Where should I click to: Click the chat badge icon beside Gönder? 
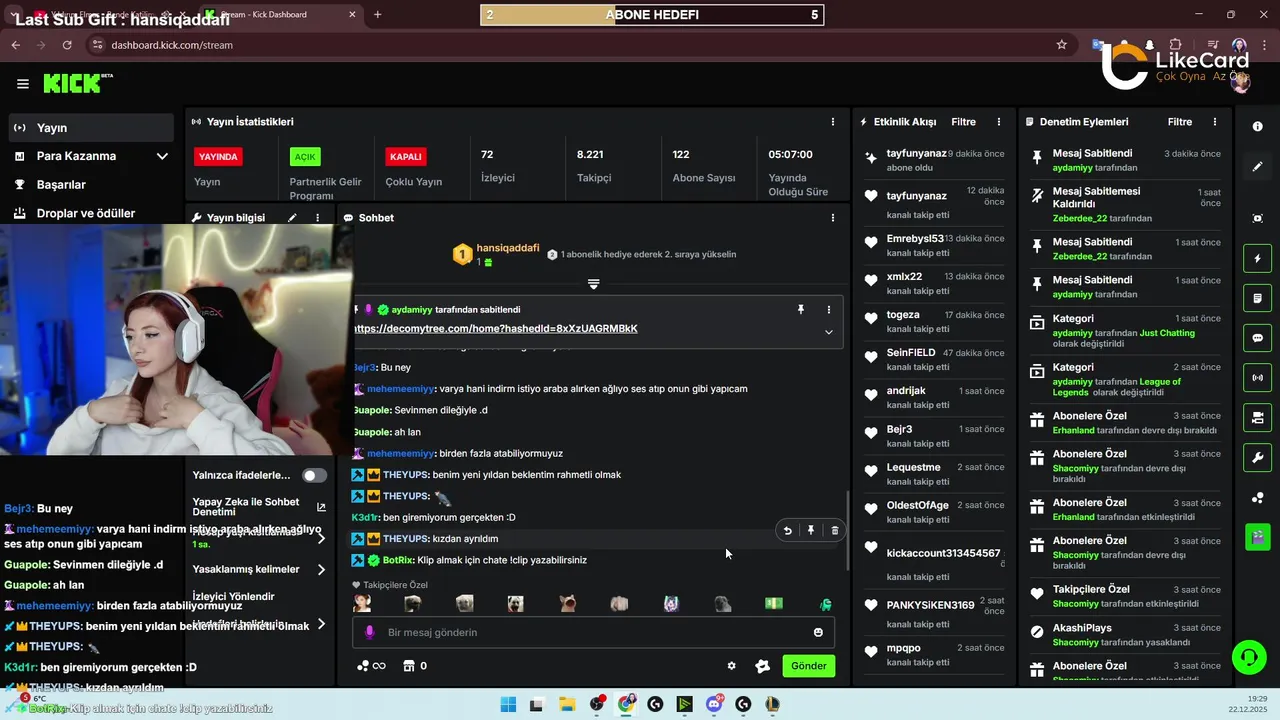pos(762,666)
